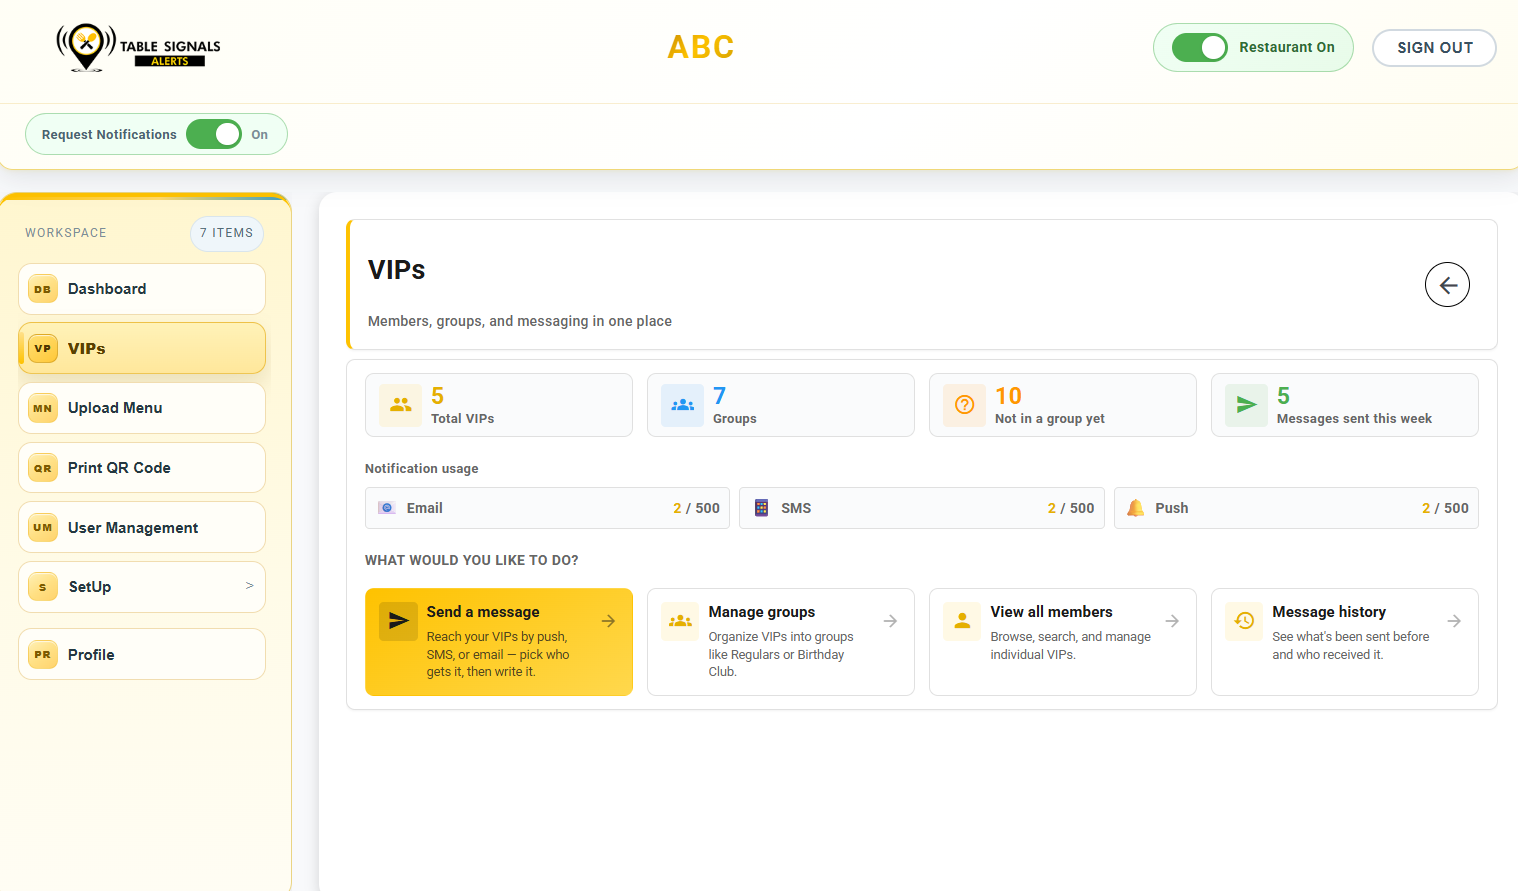Open Print QR Code page
Screen dimensions: 1518x891
pos(142,468)
